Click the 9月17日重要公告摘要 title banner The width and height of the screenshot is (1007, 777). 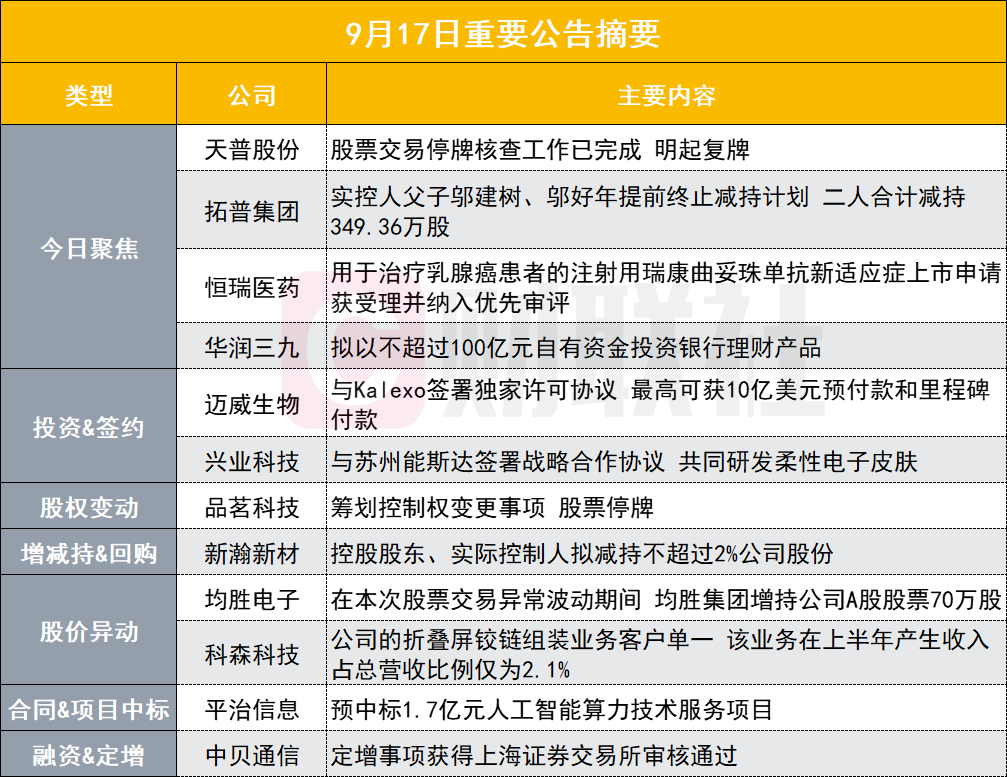point(503,32)
